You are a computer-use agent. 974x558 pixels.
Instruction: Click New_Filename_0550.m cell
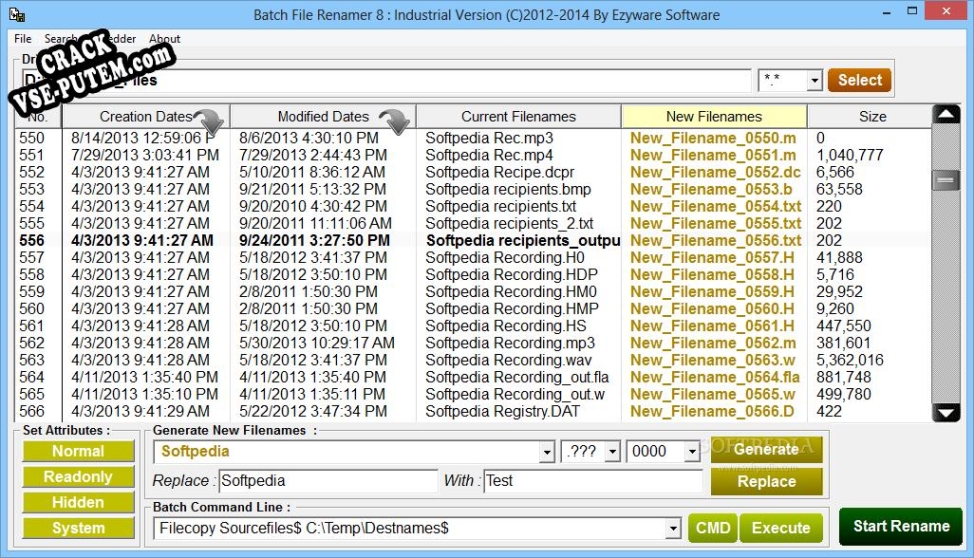tap(713, 138)
